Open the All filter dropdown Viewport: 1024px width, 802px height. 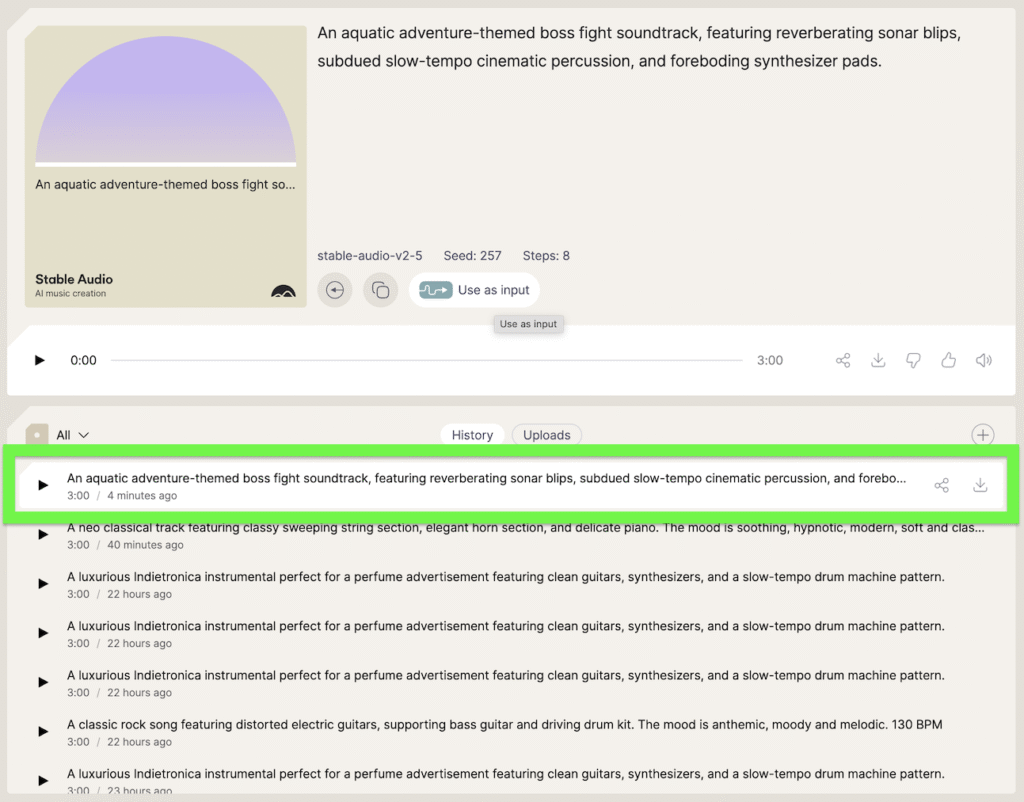(x=72, y=435)
